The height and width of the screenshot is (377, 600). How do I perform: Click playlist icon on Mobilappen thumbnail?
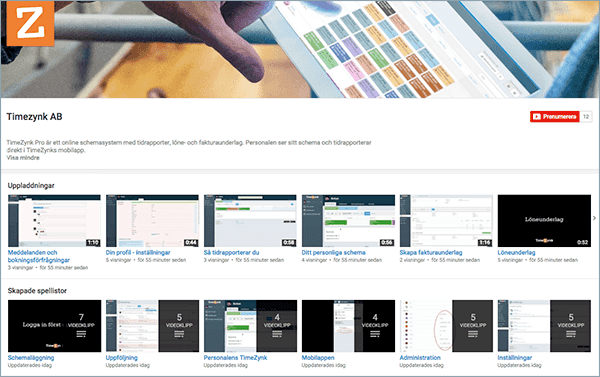(375, 334)
